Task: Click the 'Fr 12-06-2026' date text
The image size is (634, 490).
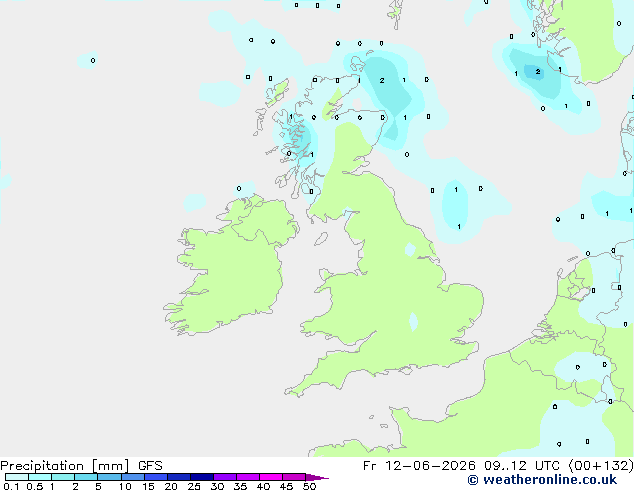Action: point(419,466)
